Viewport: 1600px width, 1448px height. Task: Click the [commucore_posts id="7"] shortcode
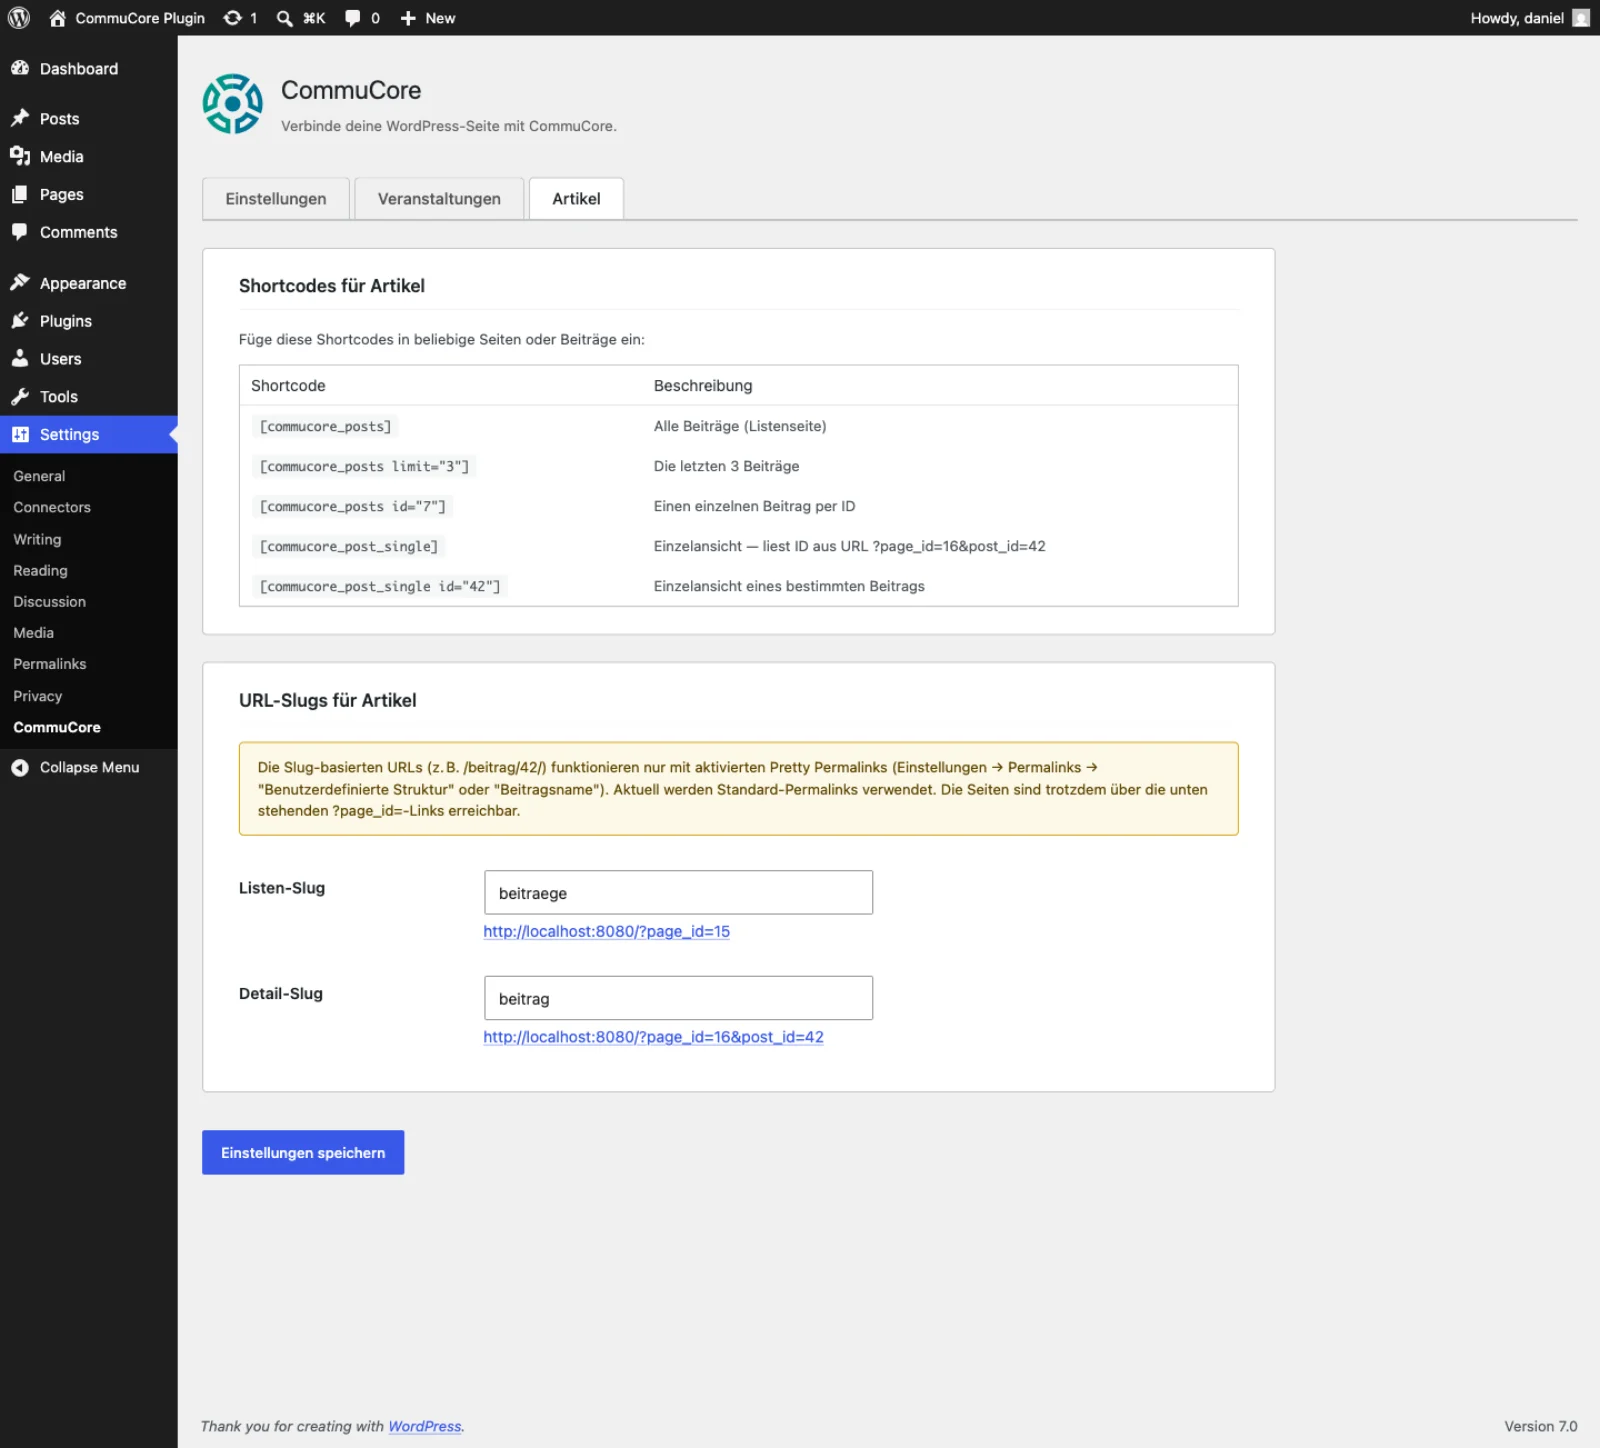[x=352, y=506]
